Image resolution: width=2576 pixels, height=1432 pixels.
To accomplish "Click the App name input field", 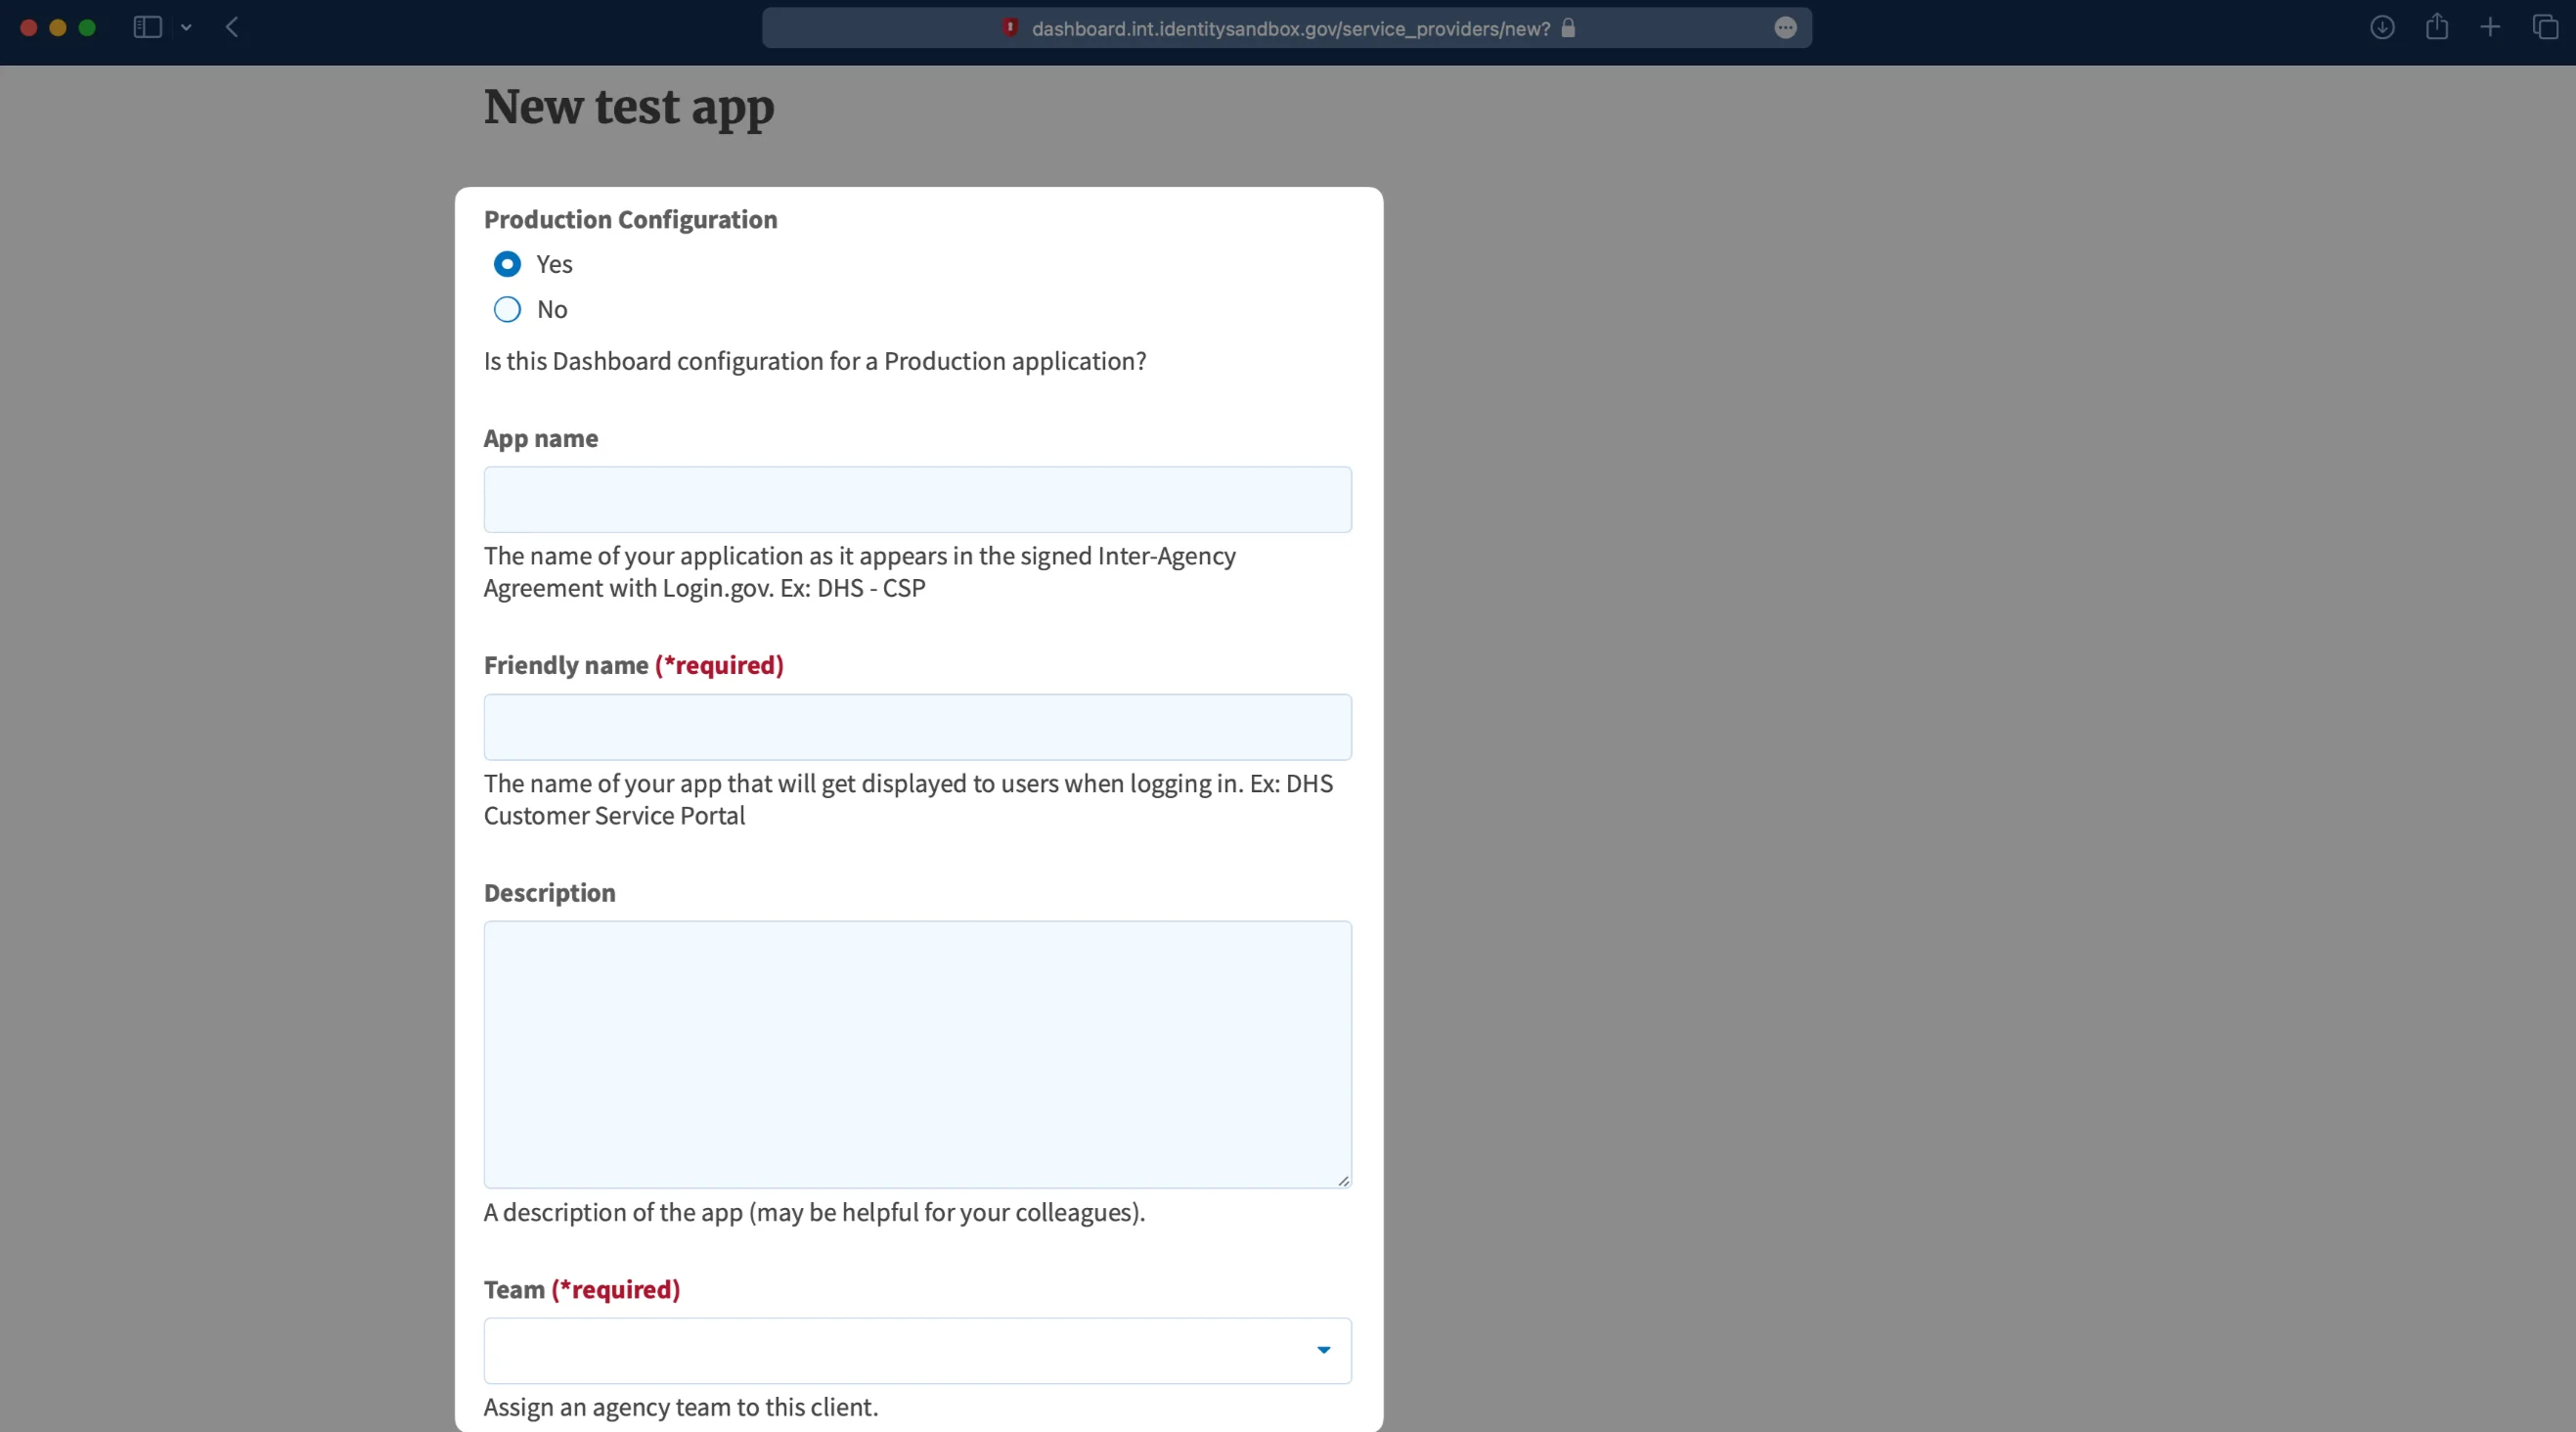I will 916,499.
